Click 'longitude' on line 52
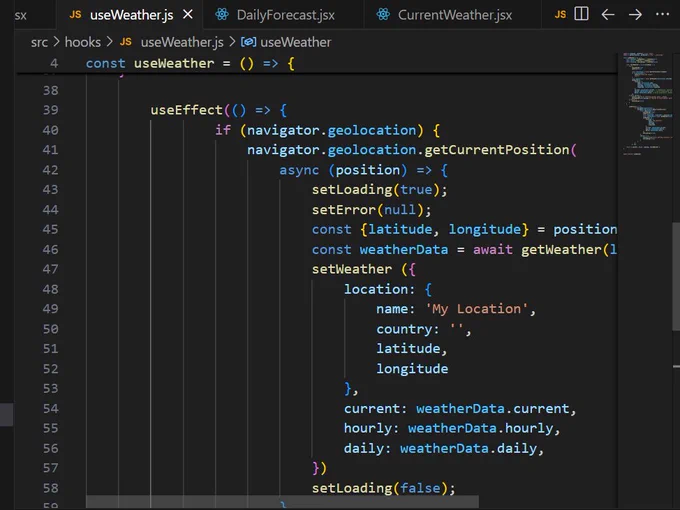Viewport: 680px width, 510px height. coord(412,369)
